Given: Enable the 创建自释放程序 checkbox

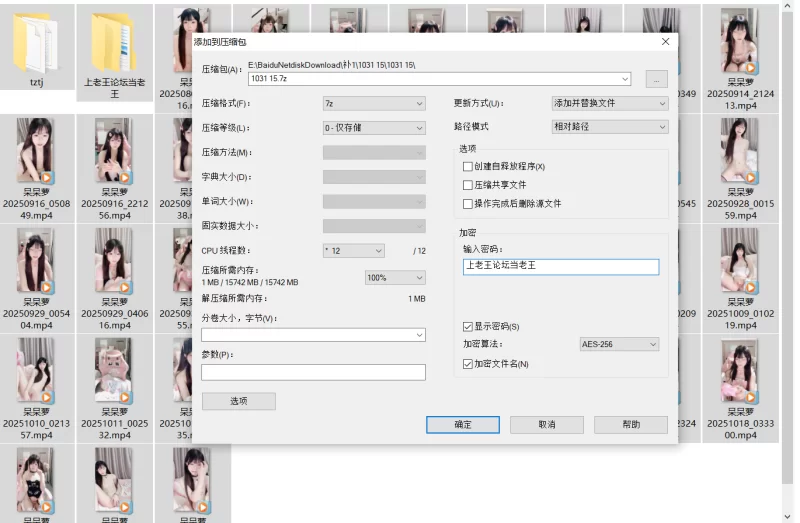Looking at the screenshot, I should point(467,166).
